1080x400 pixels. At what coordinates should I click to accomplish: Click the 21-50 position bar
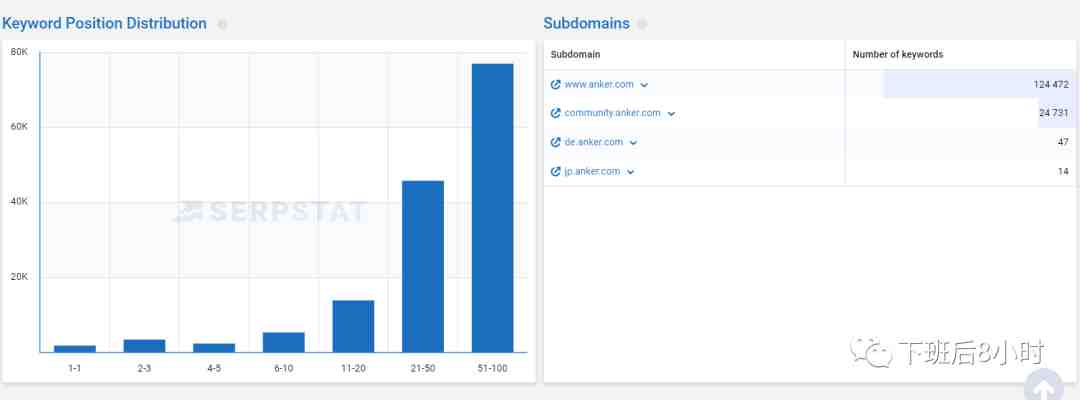[423, 266]
